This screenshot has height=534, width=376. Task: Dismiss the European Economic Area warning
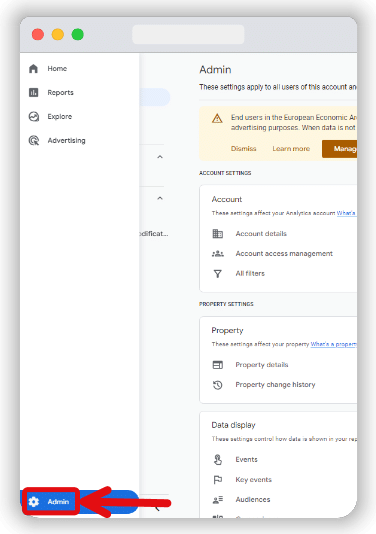tap(244, 149)
